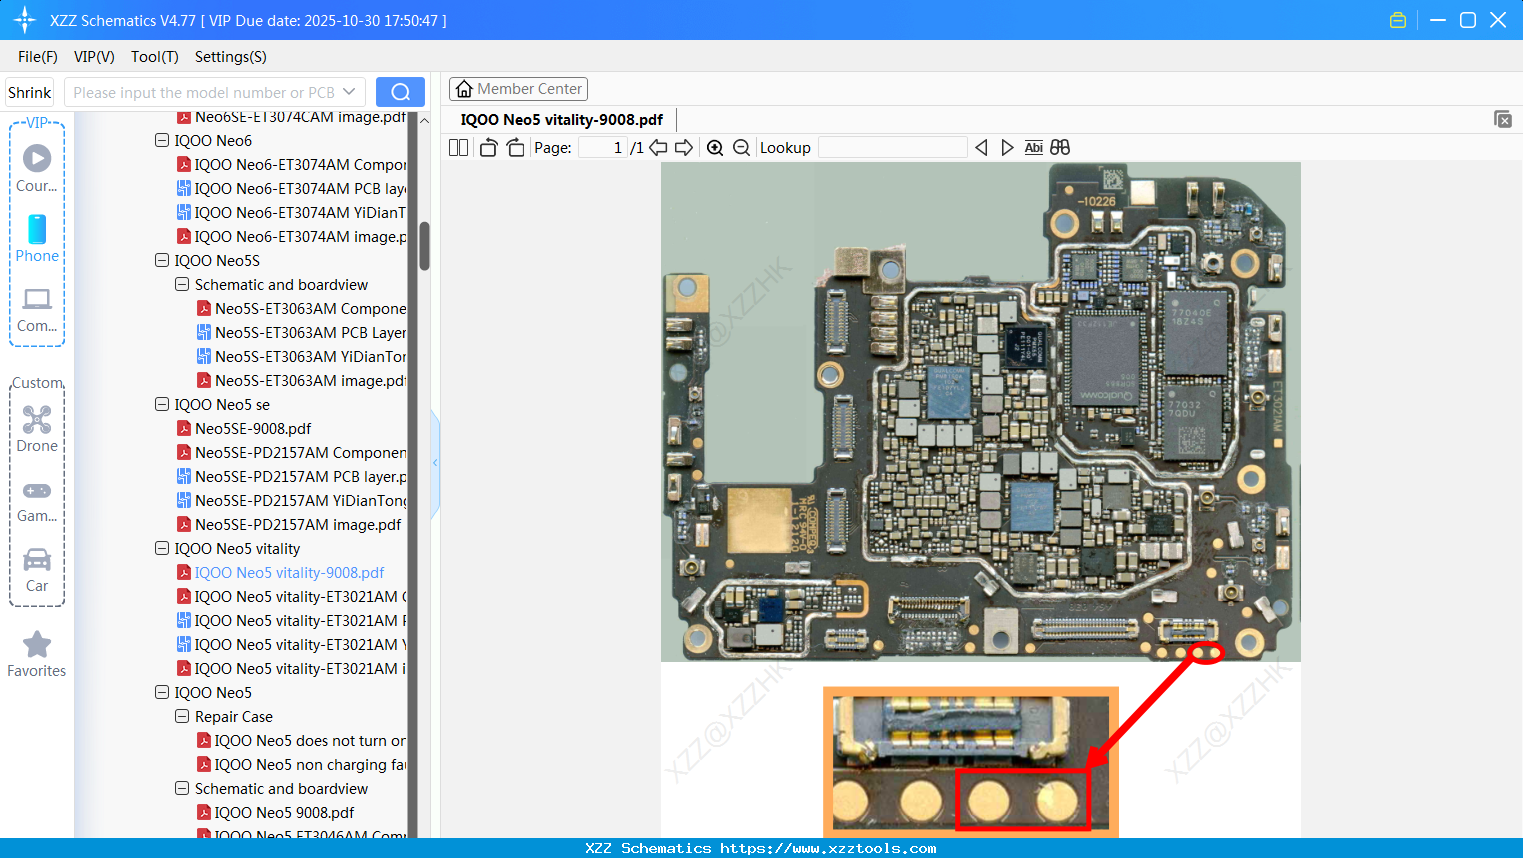
Task: Open Neo5SE-PD2157AM PCB layer file
Action: click(x=292, y=477)
